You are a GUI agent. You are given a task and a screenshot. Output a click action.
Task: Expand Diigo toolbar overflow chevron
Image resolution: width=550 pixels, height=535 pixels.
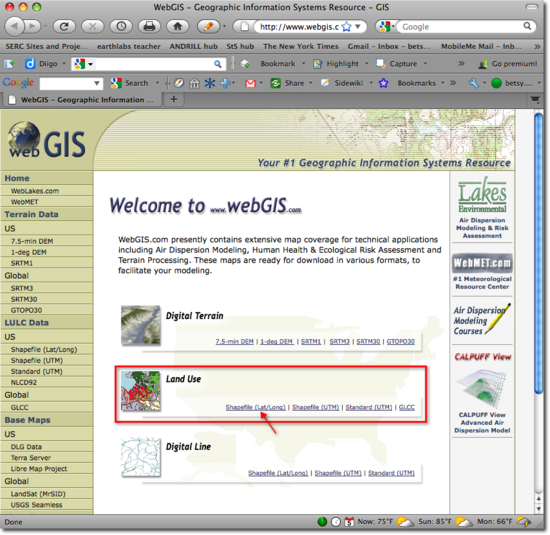click(461, 63)
